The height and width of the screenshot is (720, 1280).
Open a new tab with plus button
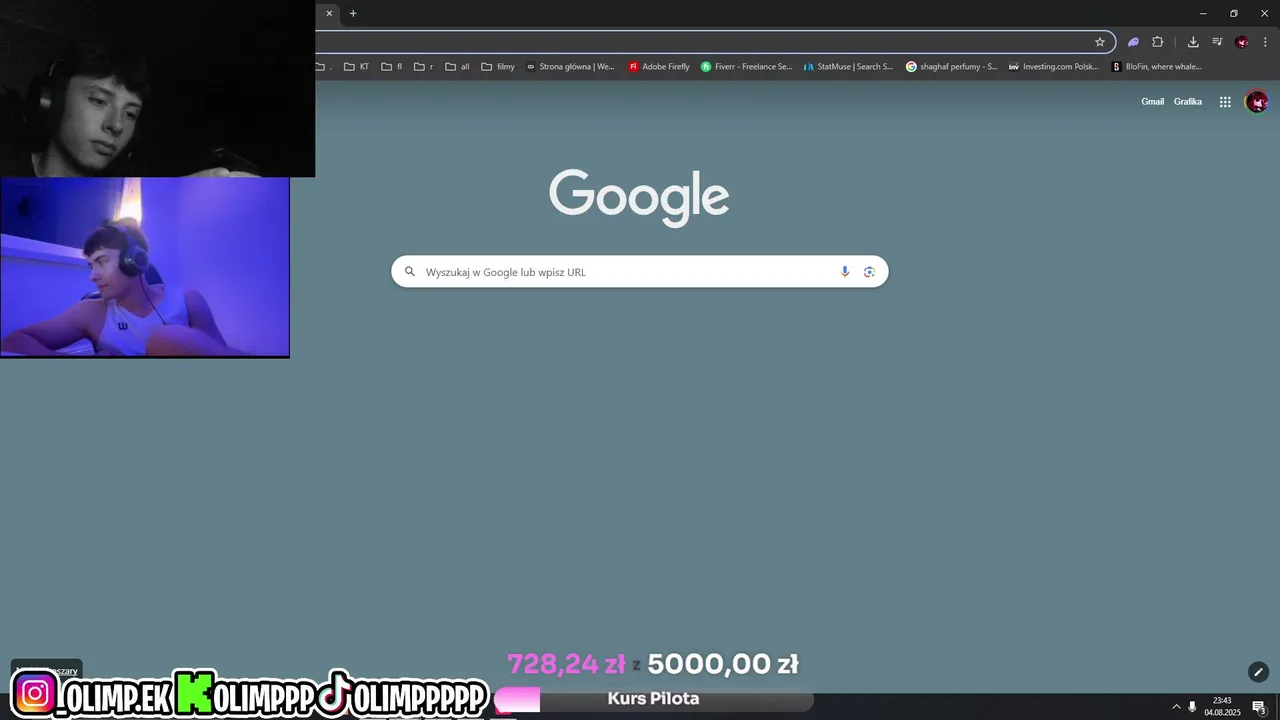click(x=353, y=13)
